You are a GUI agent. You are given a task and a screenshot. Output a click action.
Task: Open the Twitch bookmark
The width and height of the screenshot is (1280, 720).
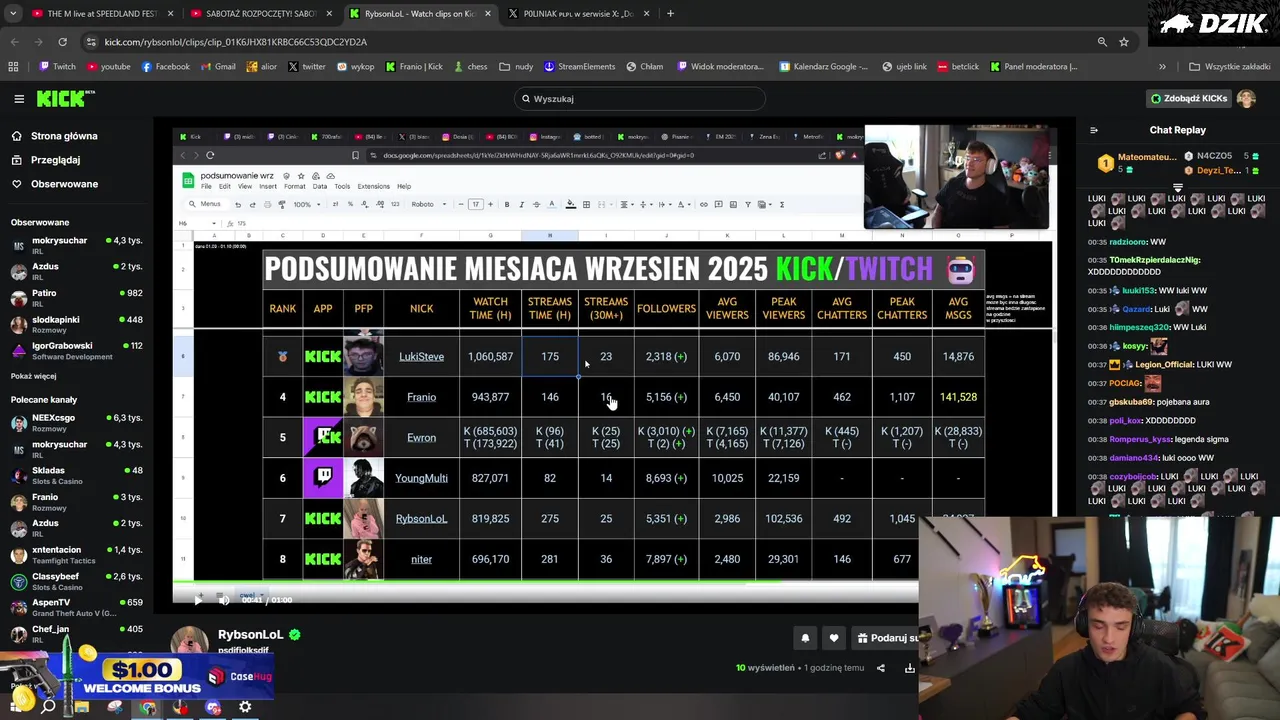[57, 67]
